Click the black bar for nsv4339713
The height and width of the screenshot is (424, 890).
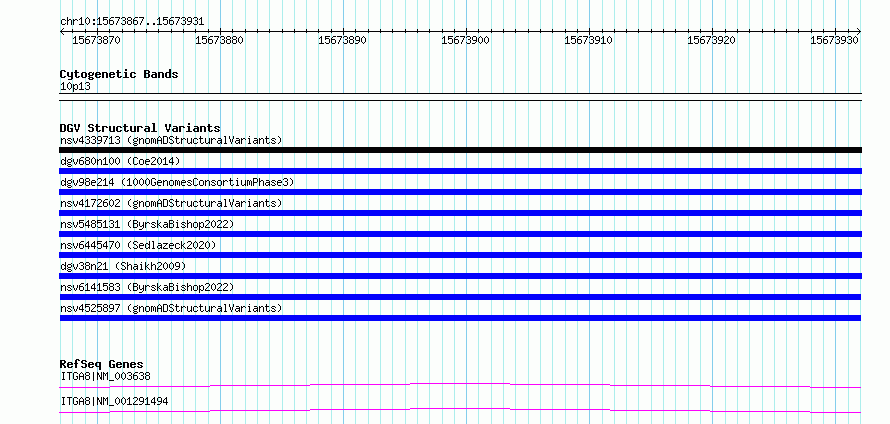pyautogui.click(x=461, y=150)
